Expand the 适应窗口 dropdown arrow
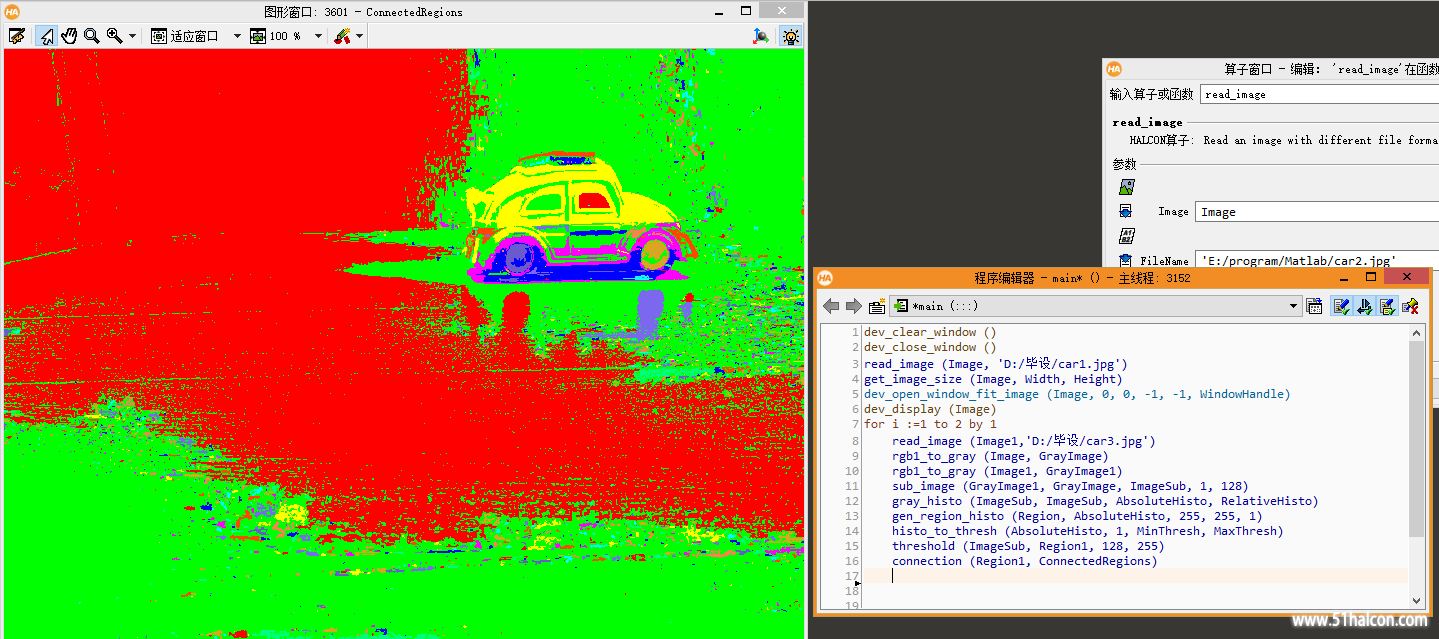The width and height of the screenshot is (1439, 639). point(237,36)
